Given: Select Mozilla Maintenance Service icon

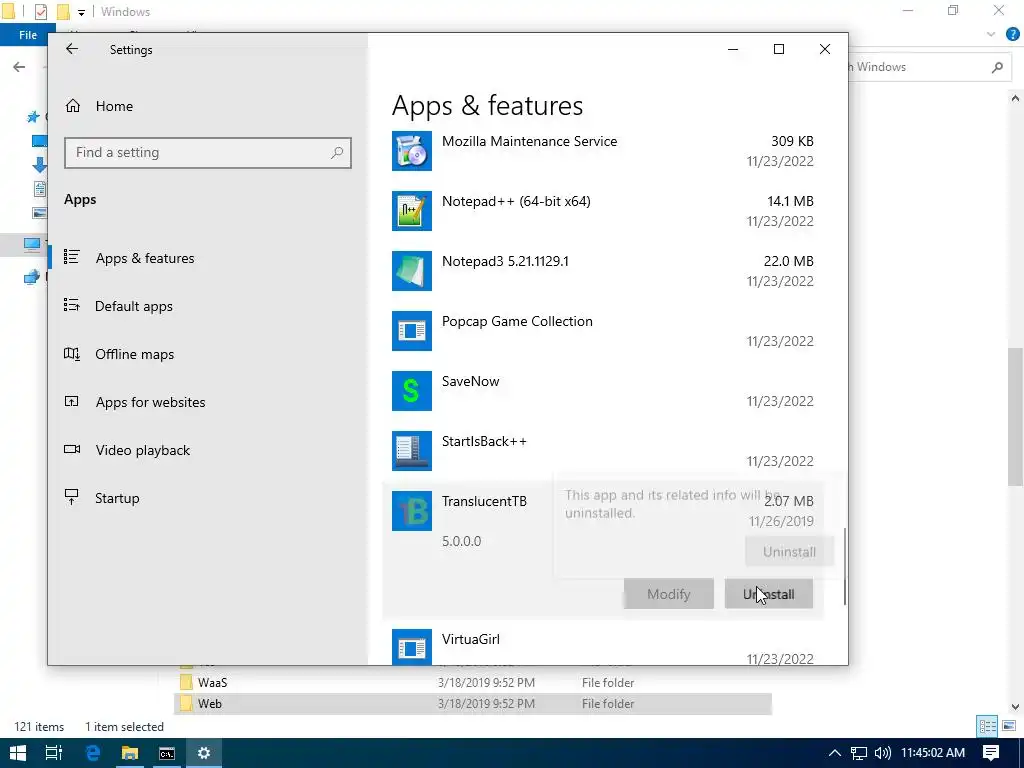Looking at the screenshot, I should point(411,151).
